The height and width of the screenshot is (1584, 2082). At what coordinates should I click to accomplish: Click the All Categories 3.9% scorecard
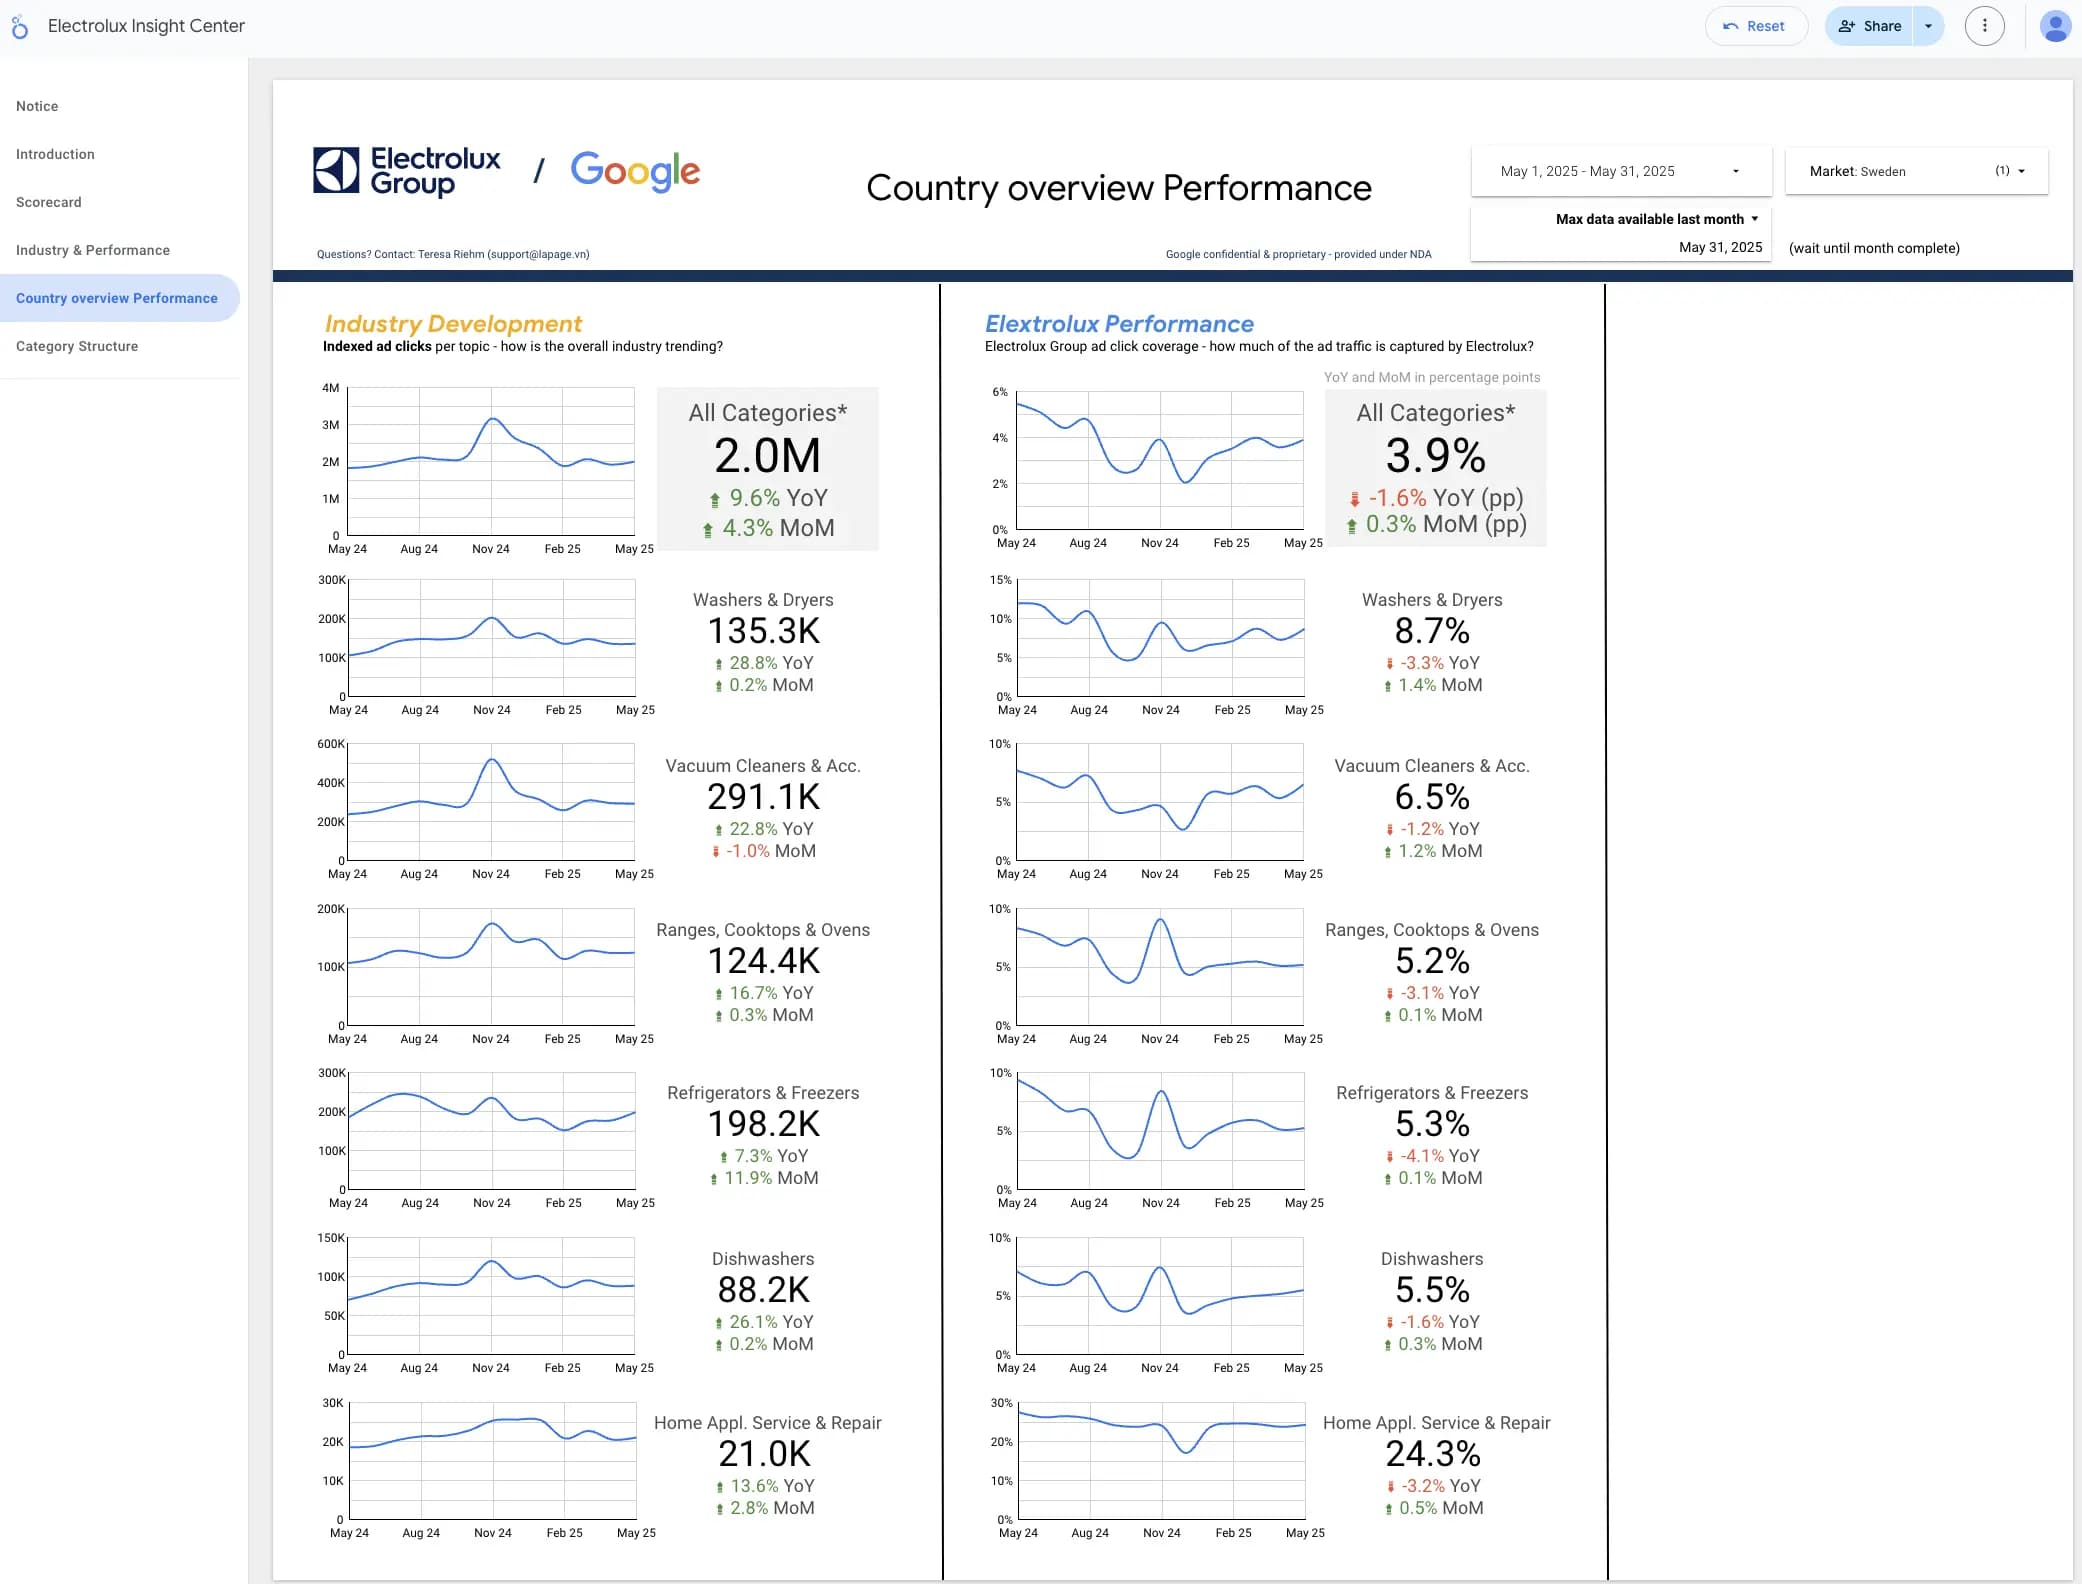pyautogui.click(x=1435, y=468)
